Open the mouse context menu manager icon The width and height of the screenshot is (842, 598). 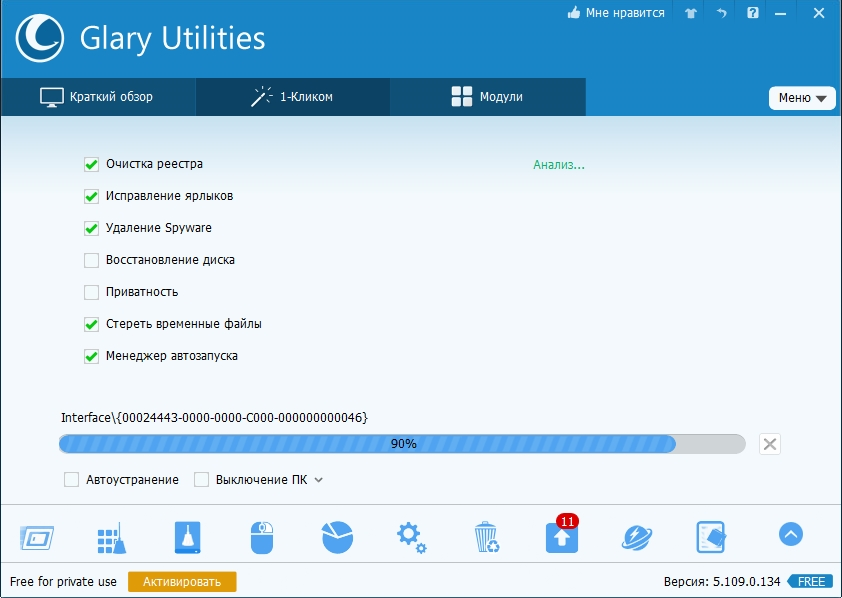262,537
